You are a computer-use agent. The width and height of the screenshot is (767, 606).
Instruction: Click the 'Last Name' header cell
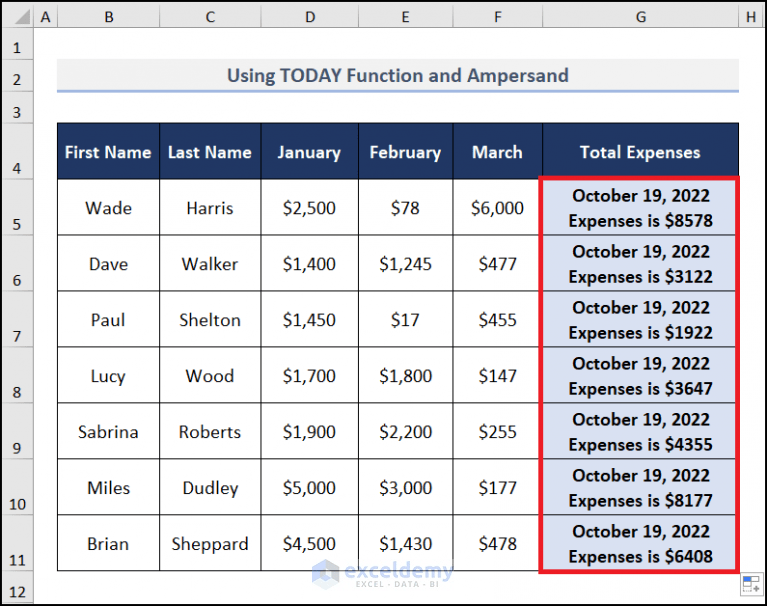210,151
